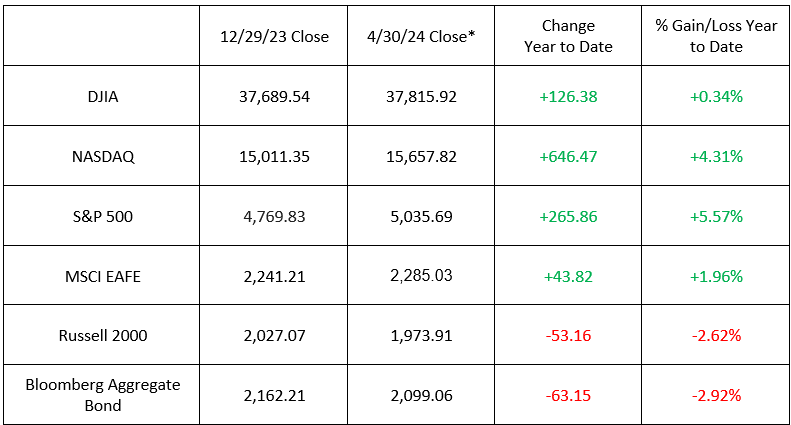Screen dimensions: 791x425
Task: Click the % Gain/Loss Year to Date header
Action: [714, 36]
